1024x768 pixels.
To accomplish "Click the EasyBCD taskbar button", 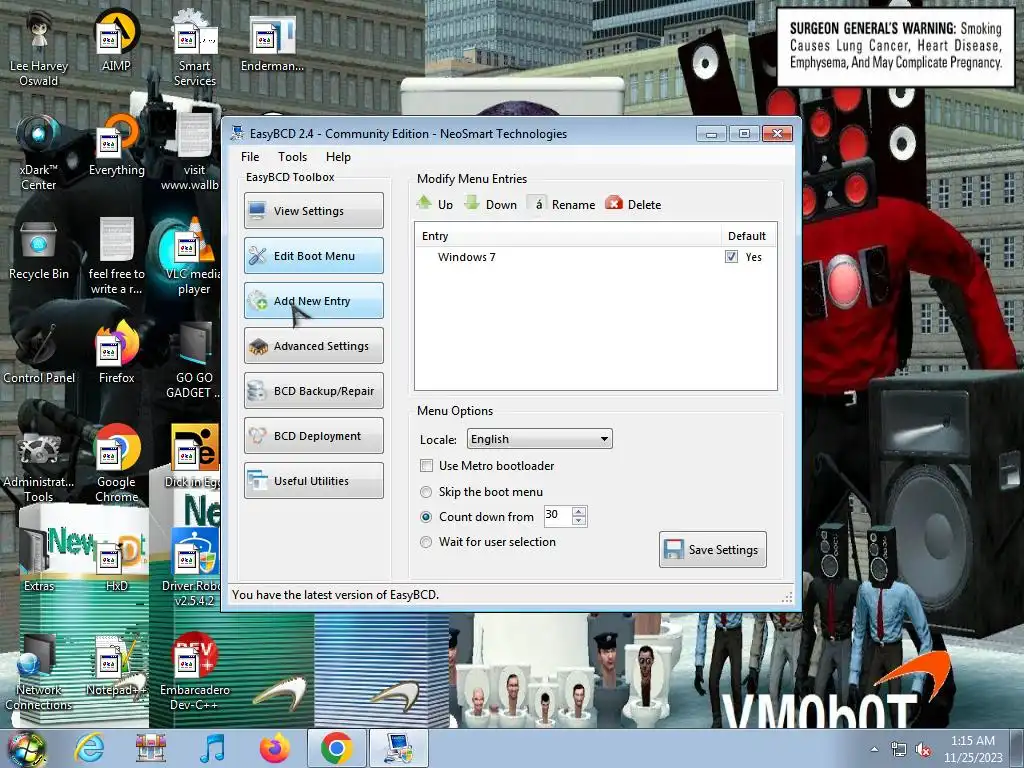I will [x=398, y=748].
